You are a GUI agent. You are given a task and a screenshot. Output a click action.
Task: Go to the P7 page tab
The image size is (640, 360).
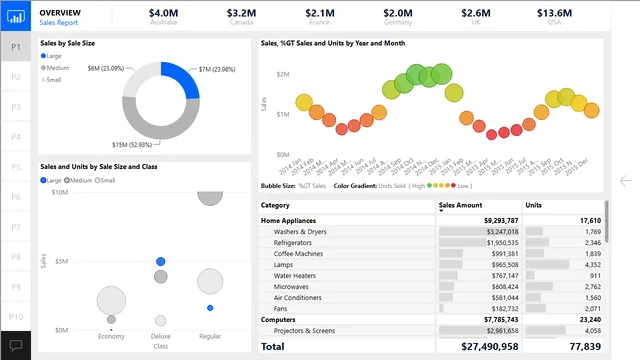16,227
